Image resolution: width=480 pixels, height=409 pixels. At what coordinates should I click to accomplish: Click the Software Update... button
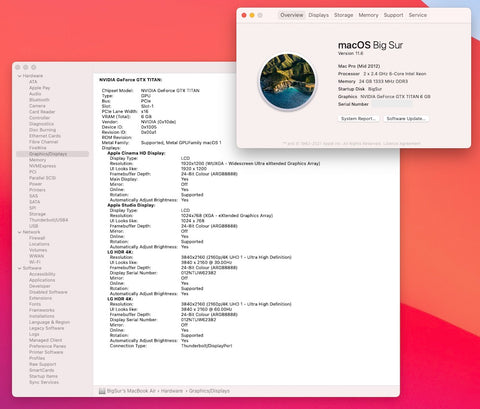[x=406, y=119]
